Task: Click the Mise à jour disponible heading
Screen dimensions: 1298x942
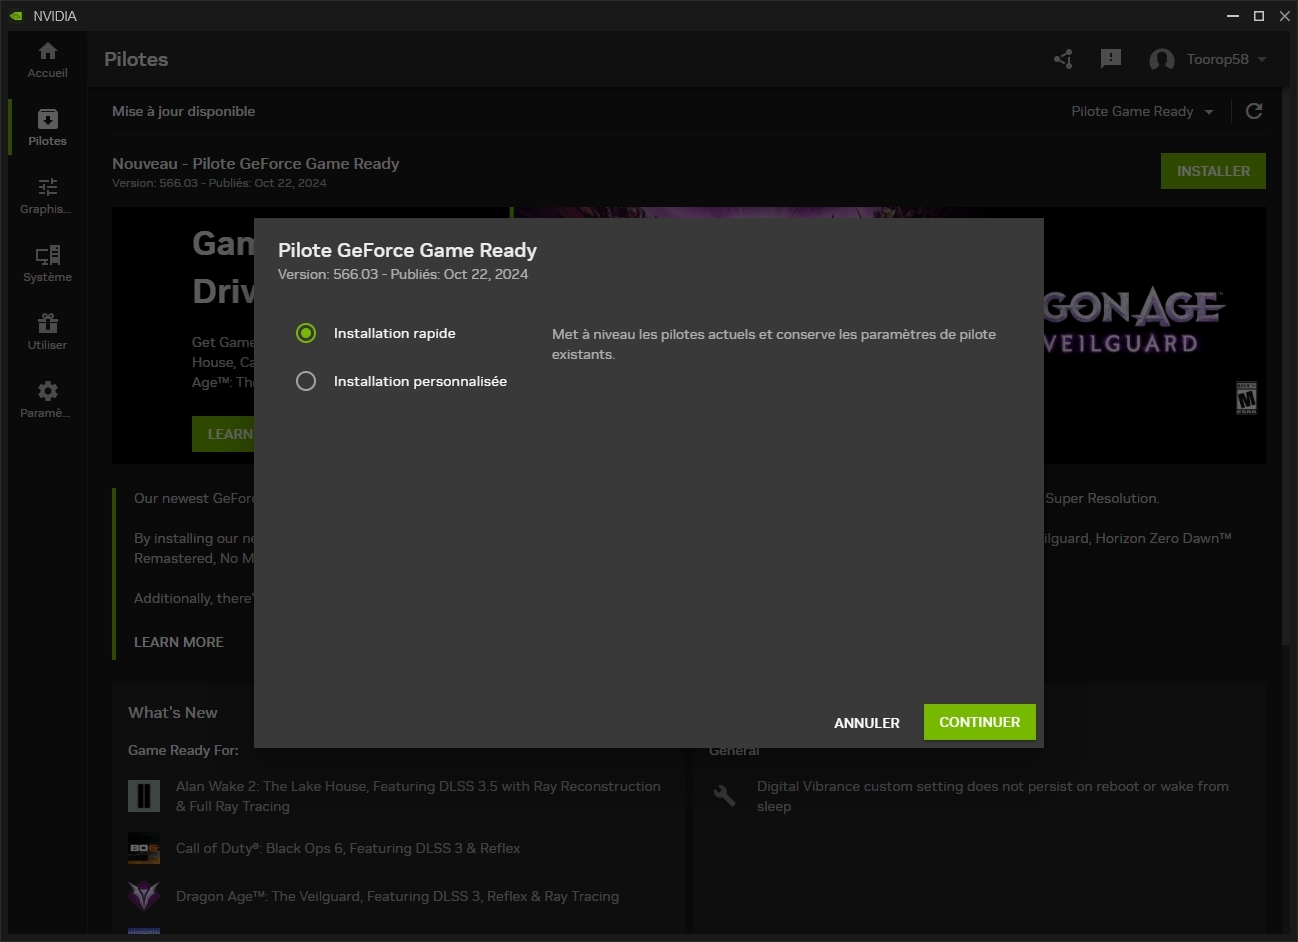Action: (x=184, y=111)
